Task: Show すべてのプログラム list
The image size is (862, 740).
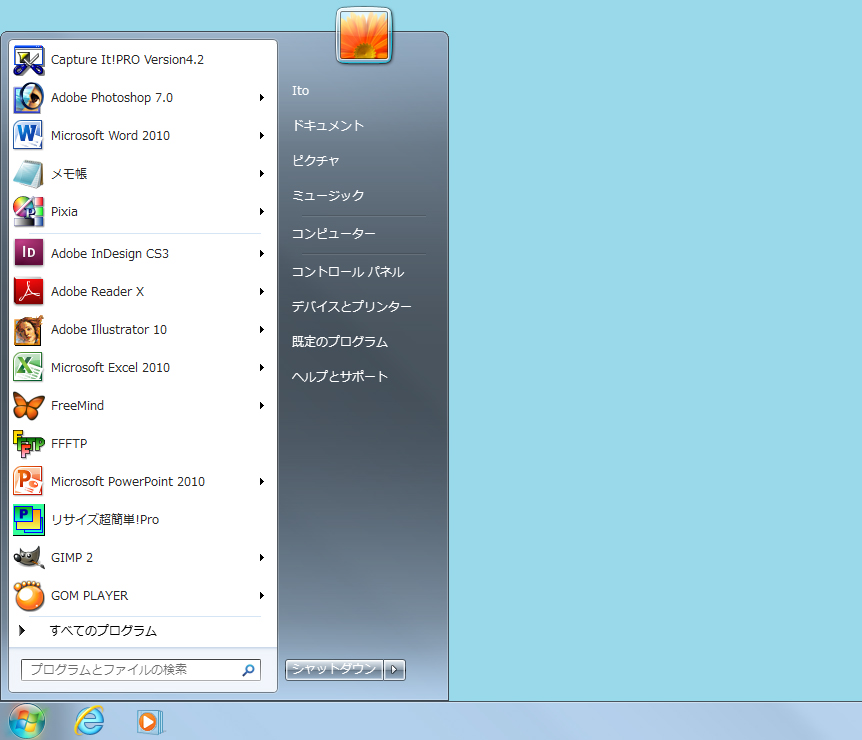Action: point(103,631)
